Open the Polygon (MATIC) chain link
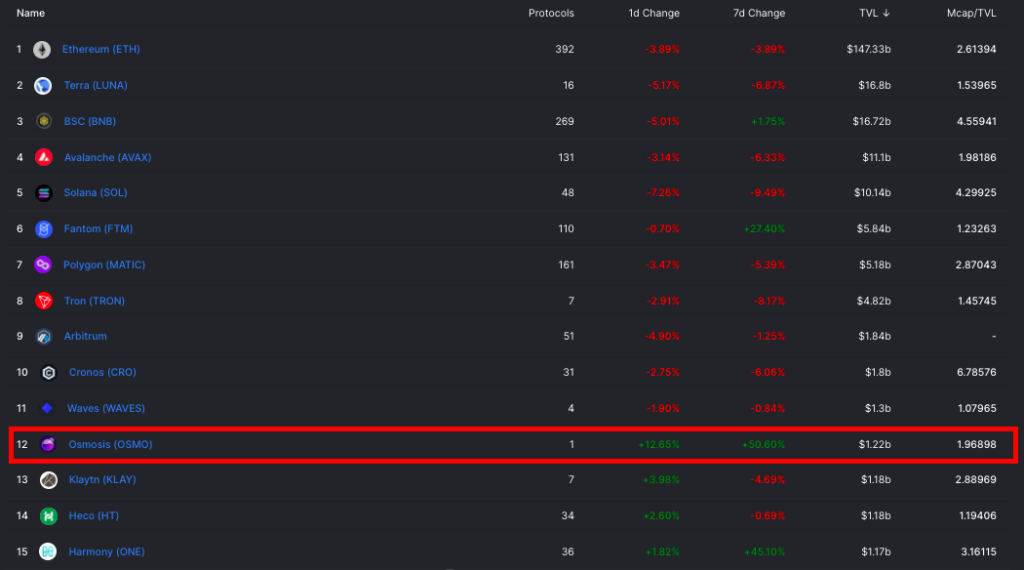Viewport: 1024px width, 570px height. [x=104, y=264]
